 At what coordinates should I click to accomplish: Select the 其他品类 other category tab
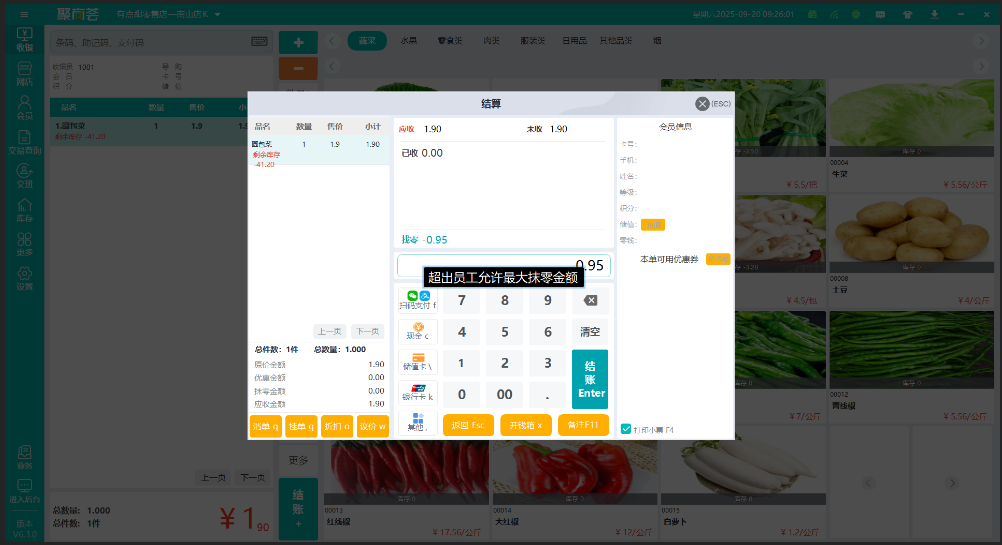point(616,41)
